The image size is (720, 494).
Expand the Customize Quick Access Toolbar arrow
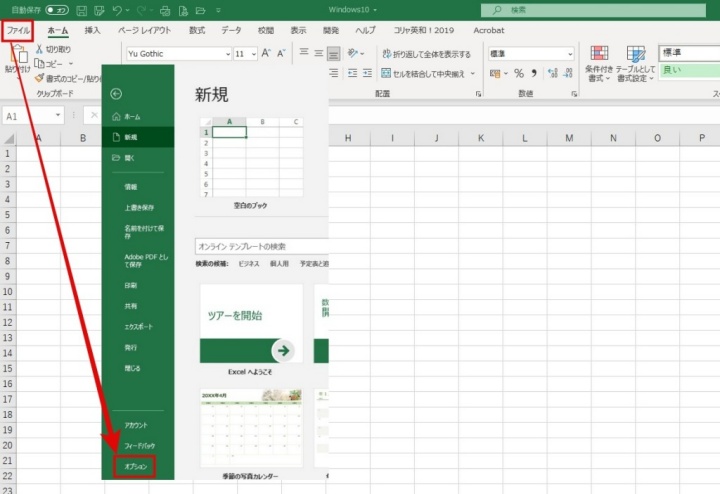[218, 10]
